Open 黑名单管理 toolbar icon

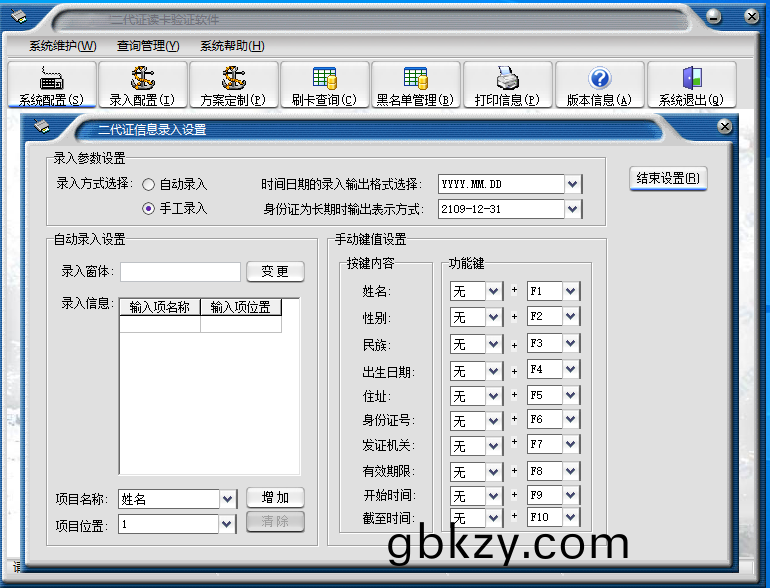[415, 78]
